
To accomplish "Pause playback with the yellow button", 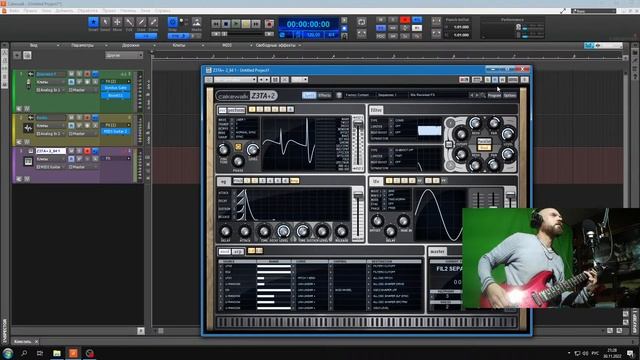I will coord(246,24).
